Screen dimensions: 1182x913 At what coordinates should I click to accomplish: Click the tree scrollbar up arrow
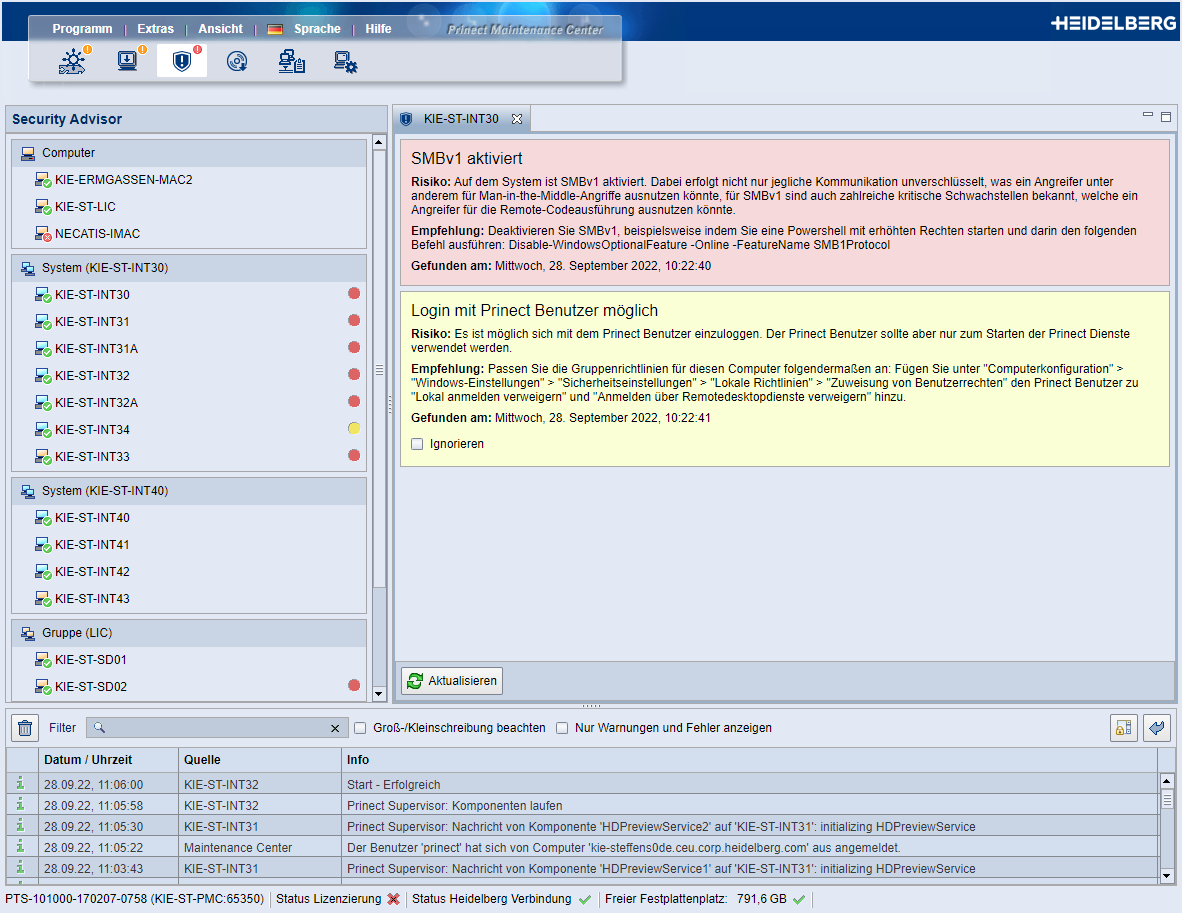pos(379,142)
